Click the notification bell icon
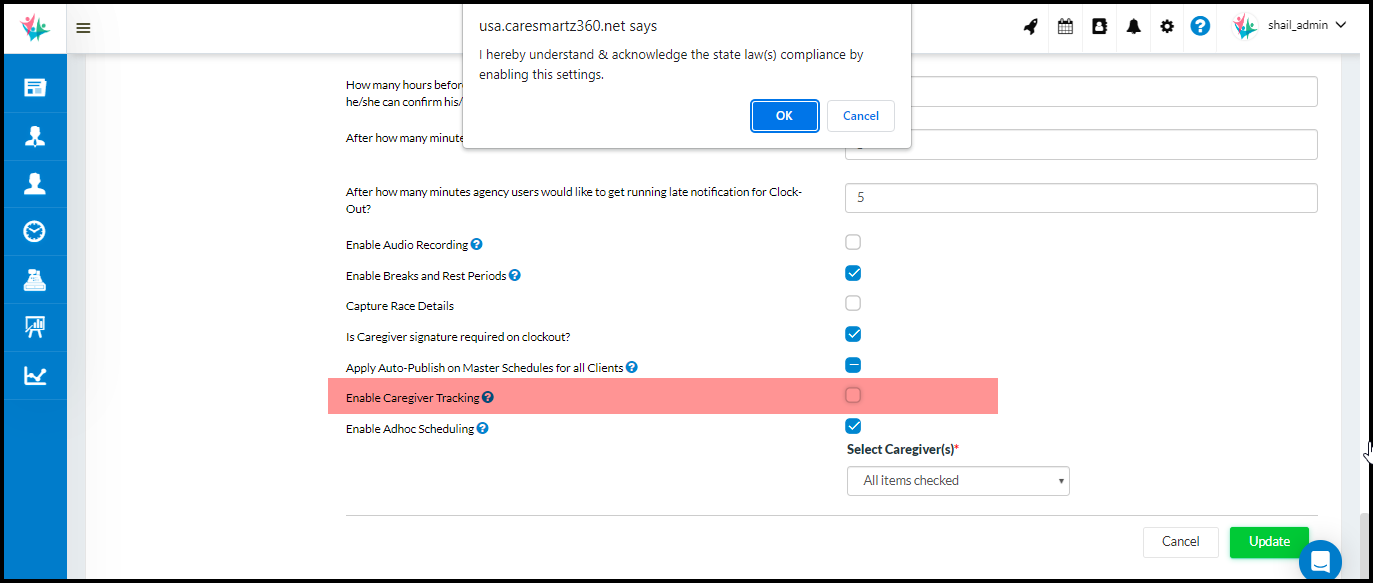Screen dimensions: 1373x583 (x=1133, y=27)
